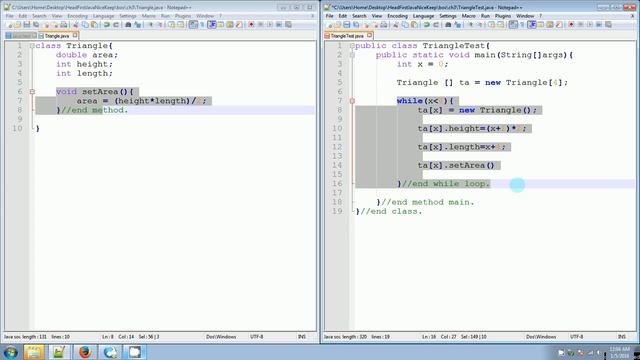Open File menu in the Triangle.java window

pos(10,16)
